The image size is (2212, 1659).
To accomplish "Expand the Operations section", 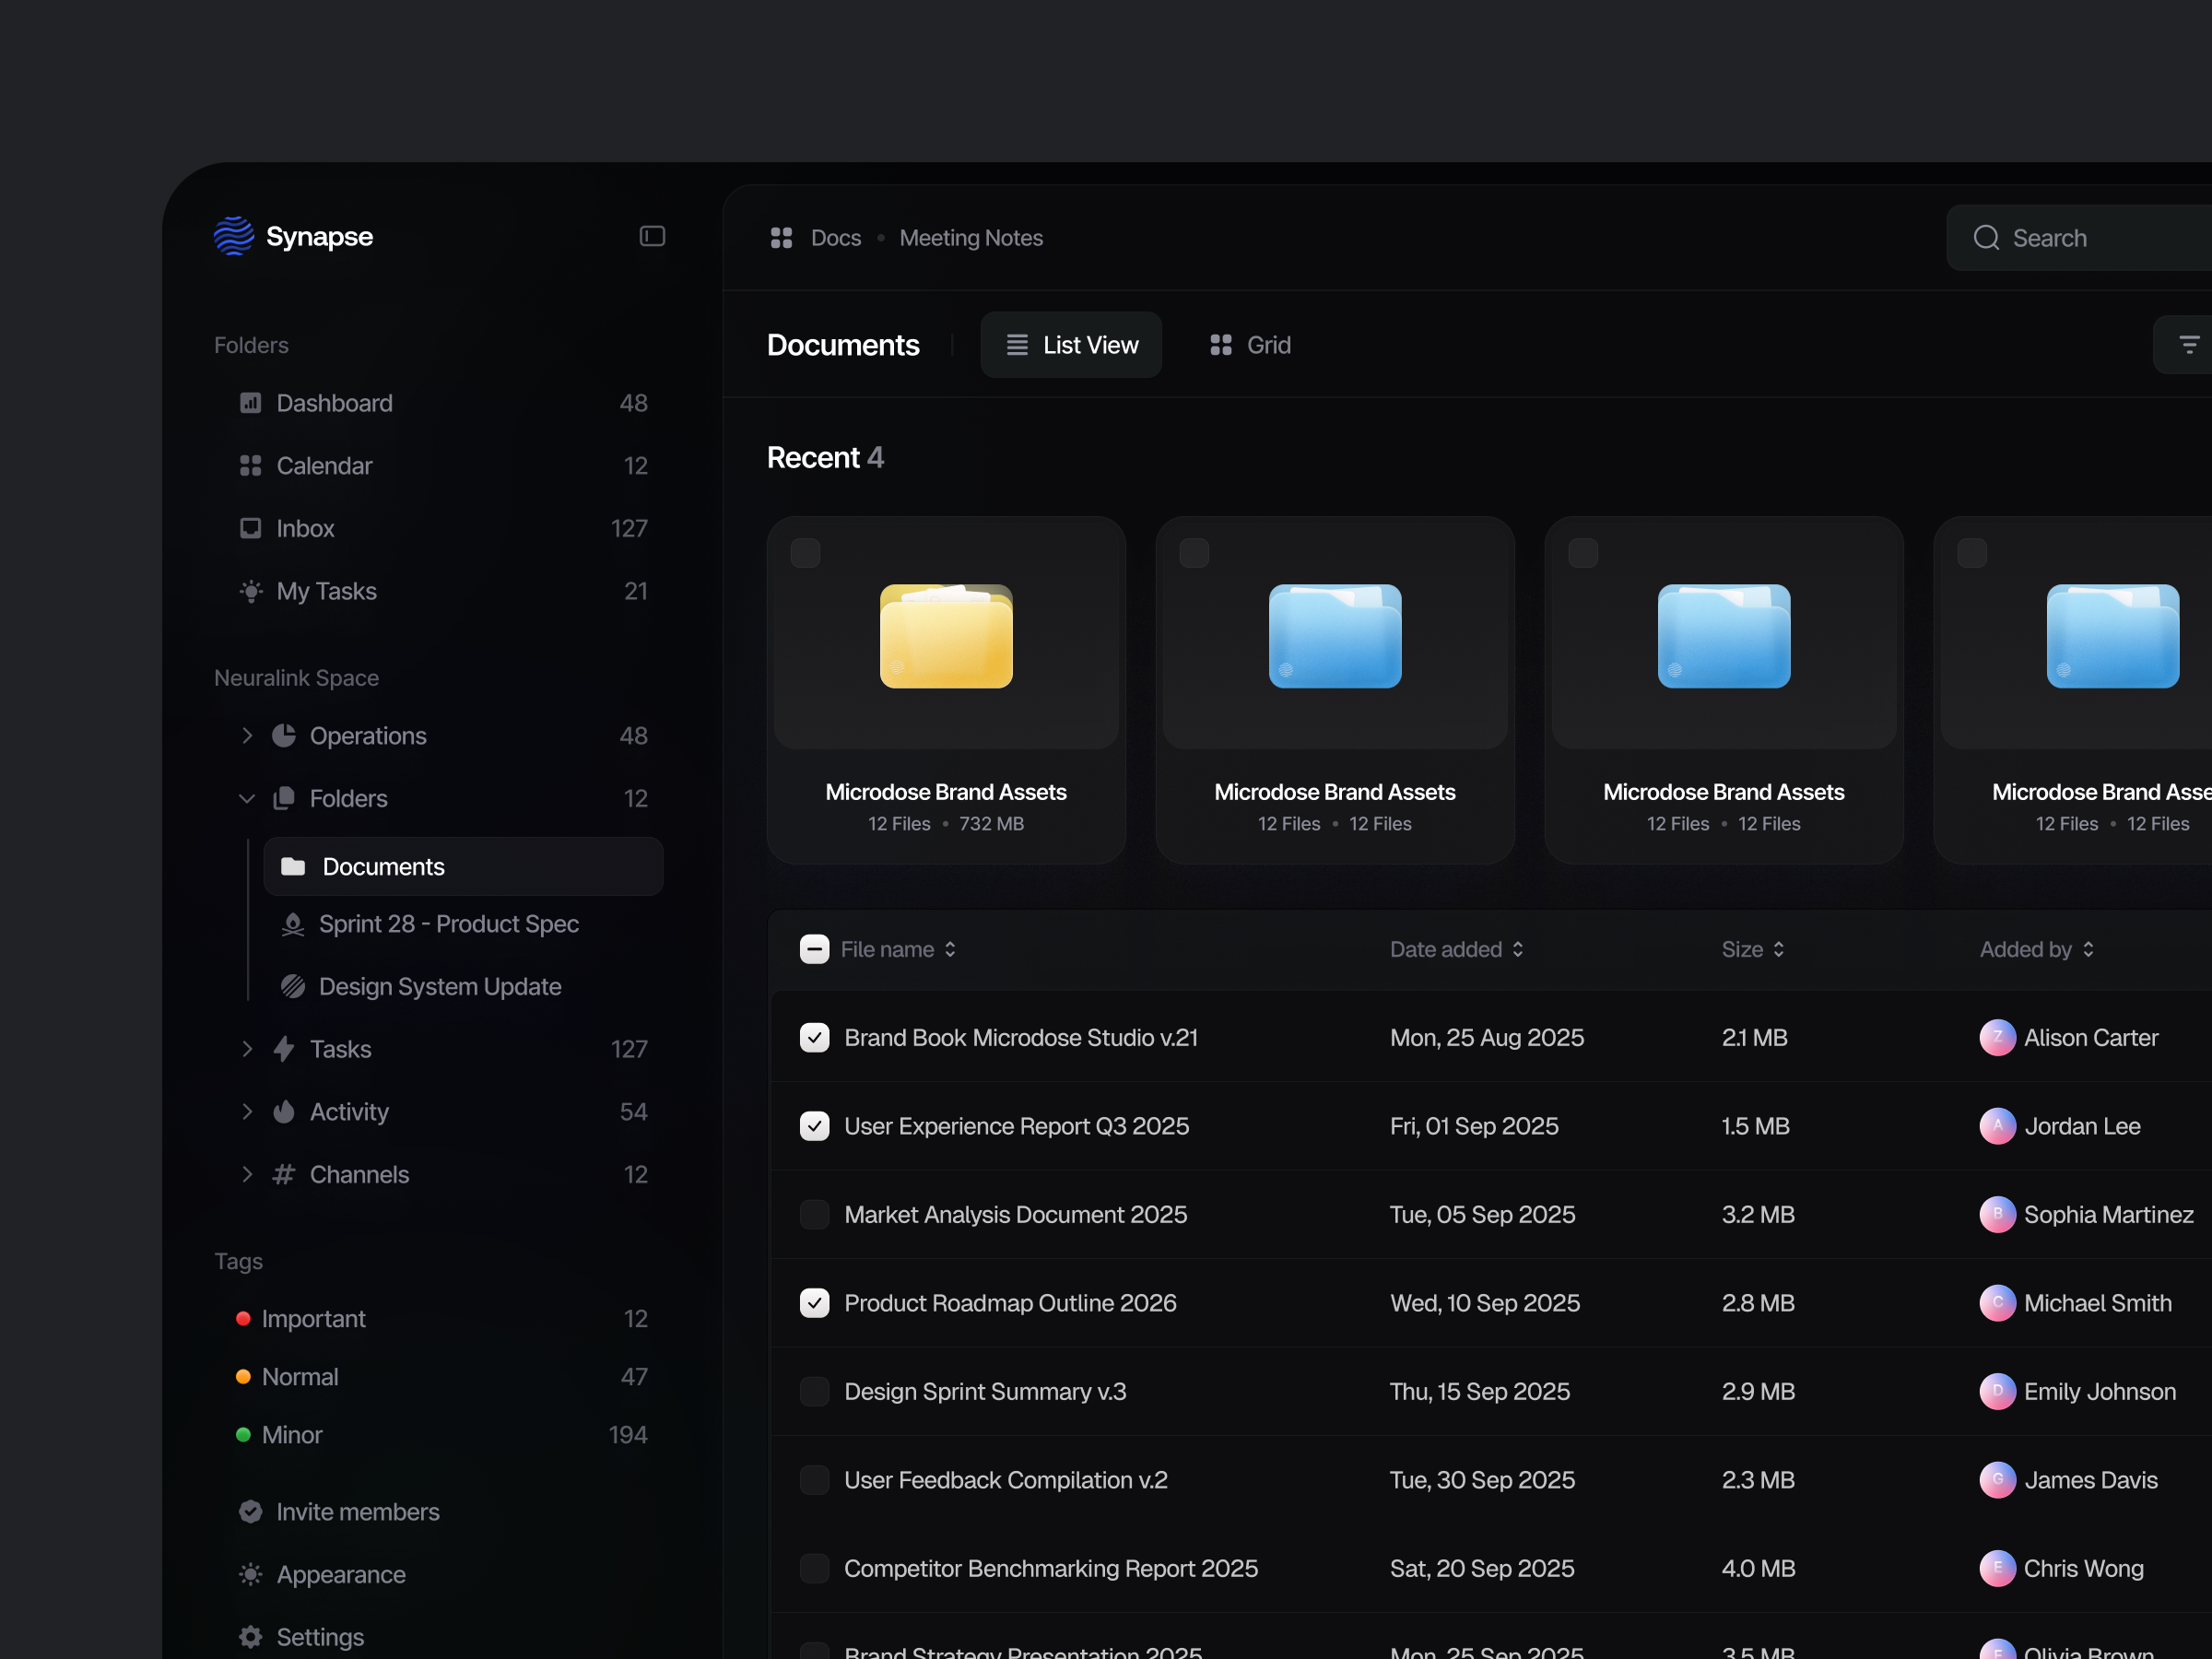I will [247, 735].
